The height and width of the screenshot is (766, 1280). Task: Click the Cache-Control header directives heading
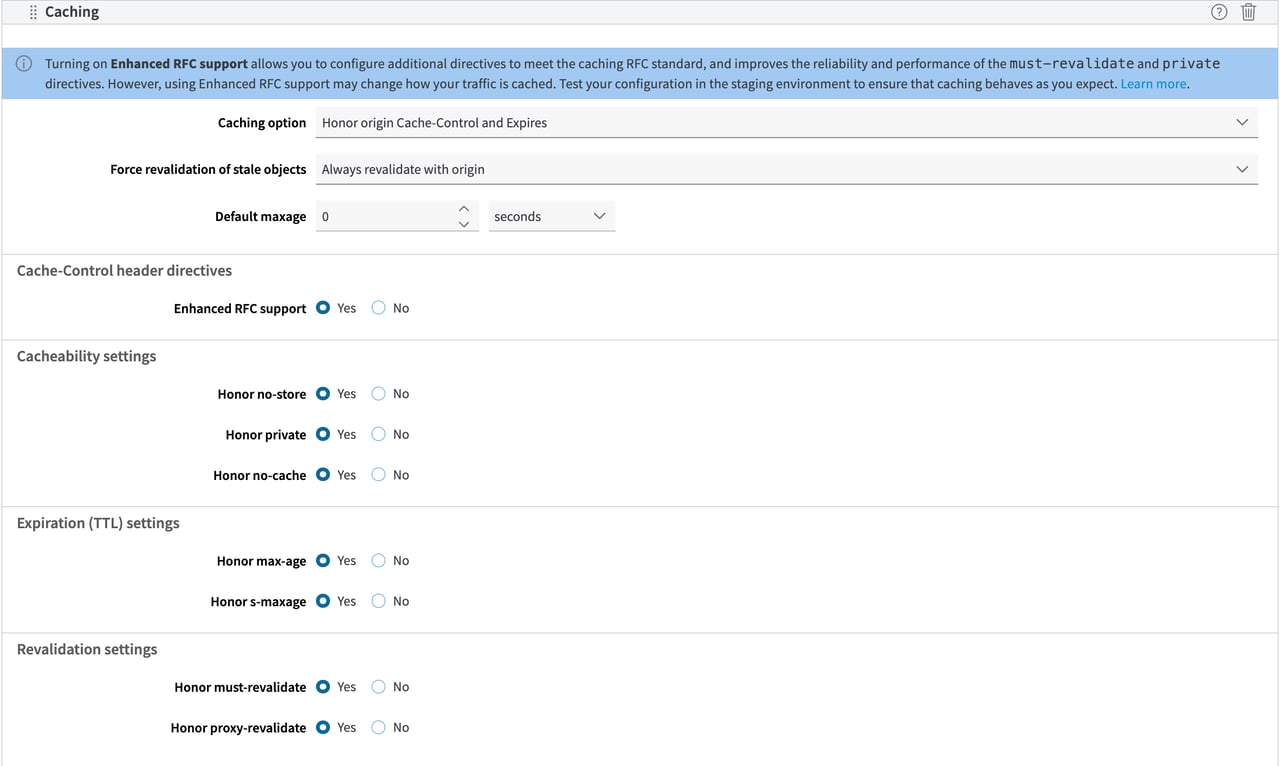(124, 270)
